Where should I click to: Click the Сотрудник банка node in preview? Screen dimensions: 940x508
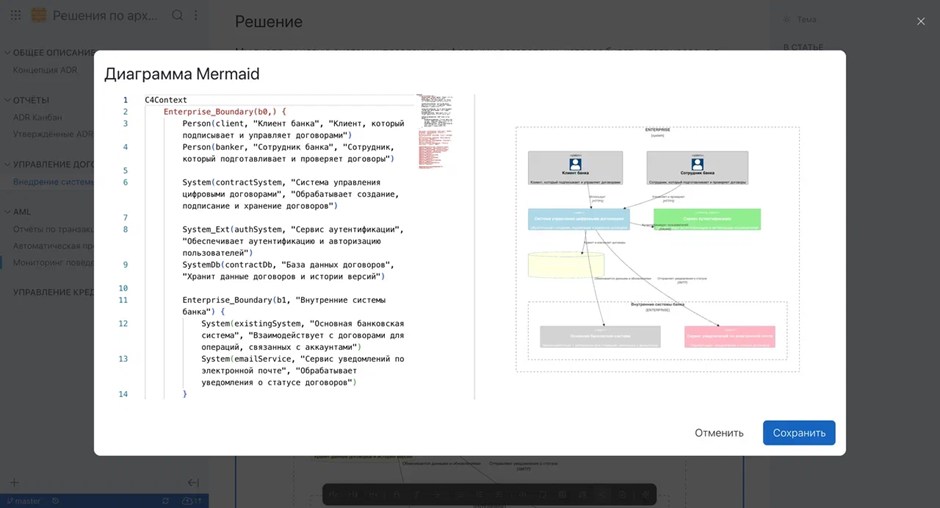697,168
